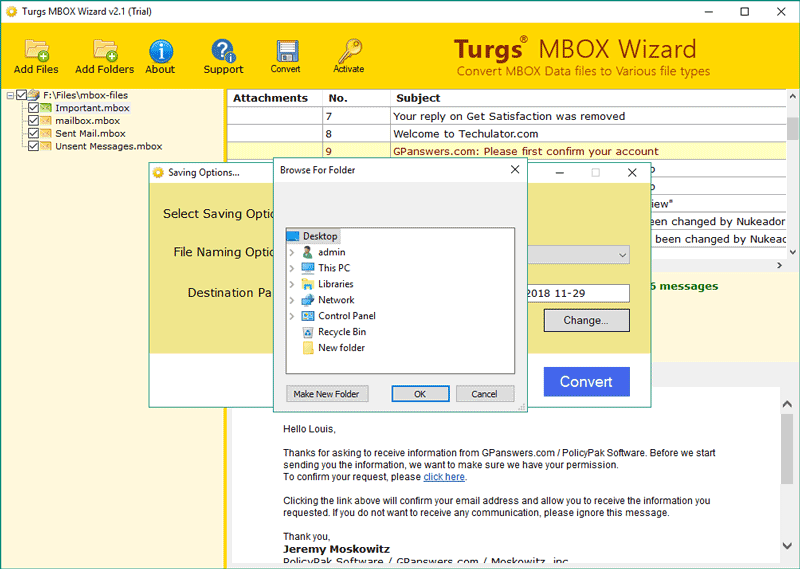Image resolution: width=800 pixels, height=569 pixels.
Task: Select 'Welcome to Techulator.com' message row
Action: 507,134
